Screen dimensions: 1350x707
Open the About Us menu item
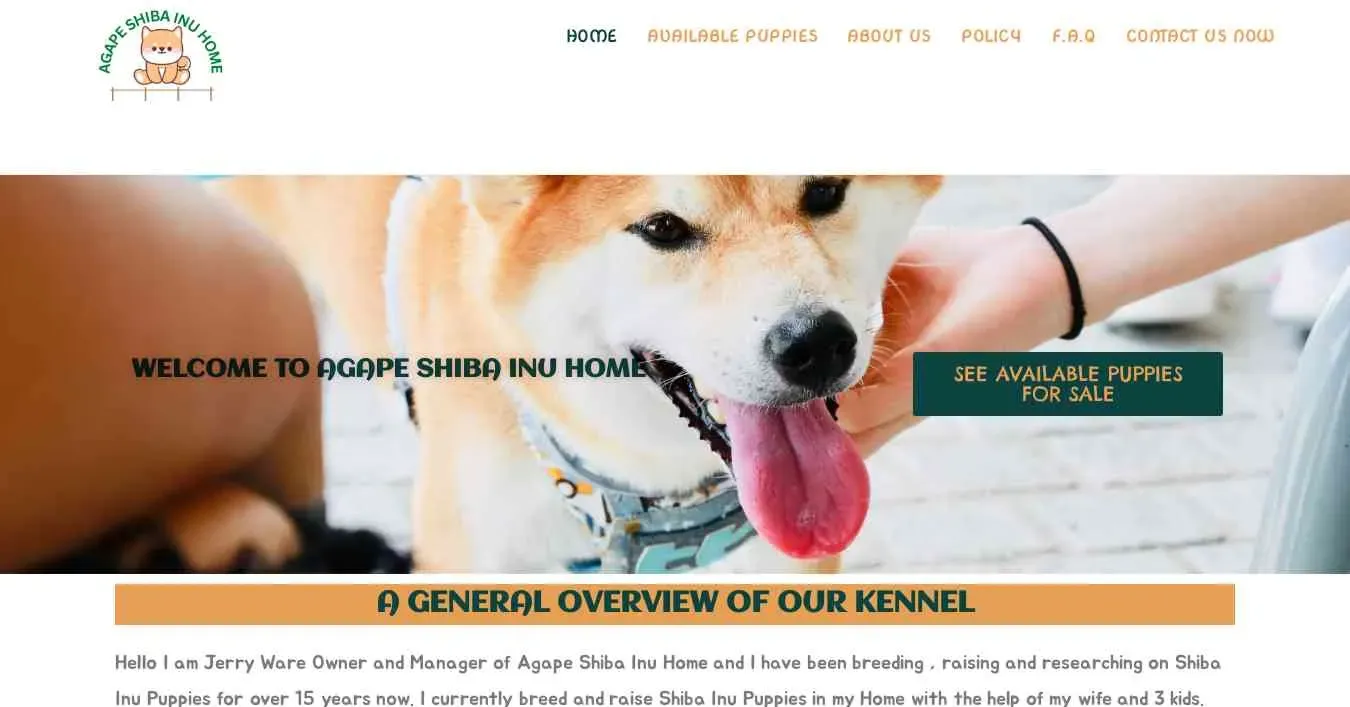tap(889, 36)
